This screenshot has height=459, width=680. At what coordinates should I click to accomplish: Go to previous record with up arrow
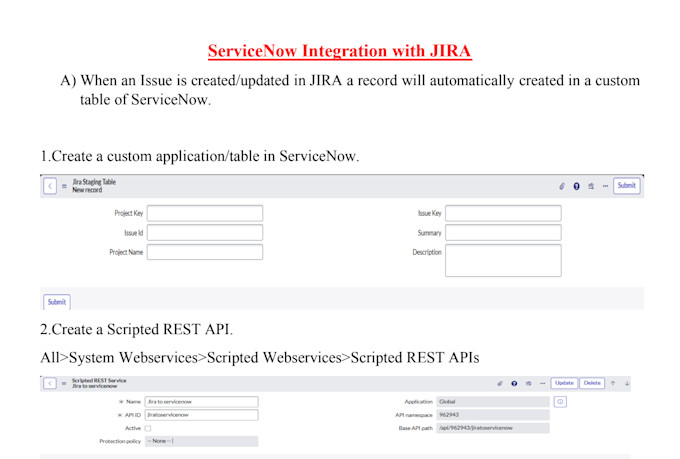(613, 384)
